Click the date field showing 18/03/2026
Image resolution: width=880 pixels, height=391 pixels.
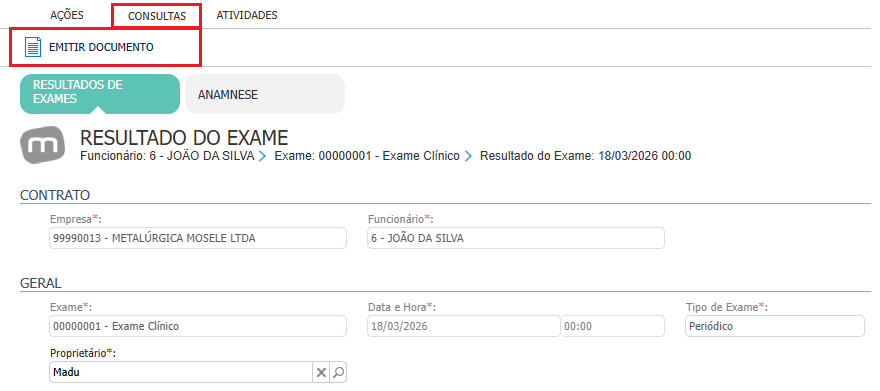(464, 326)
